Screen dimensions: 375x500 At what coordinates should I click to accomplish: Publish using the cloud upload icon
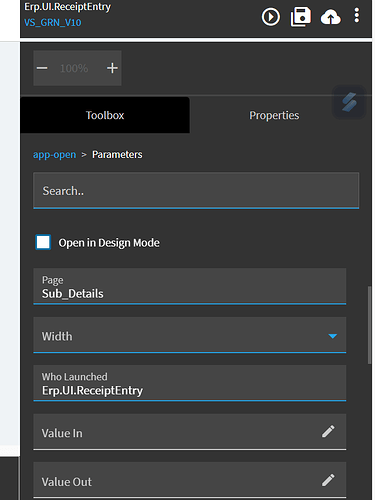(330, 17)
